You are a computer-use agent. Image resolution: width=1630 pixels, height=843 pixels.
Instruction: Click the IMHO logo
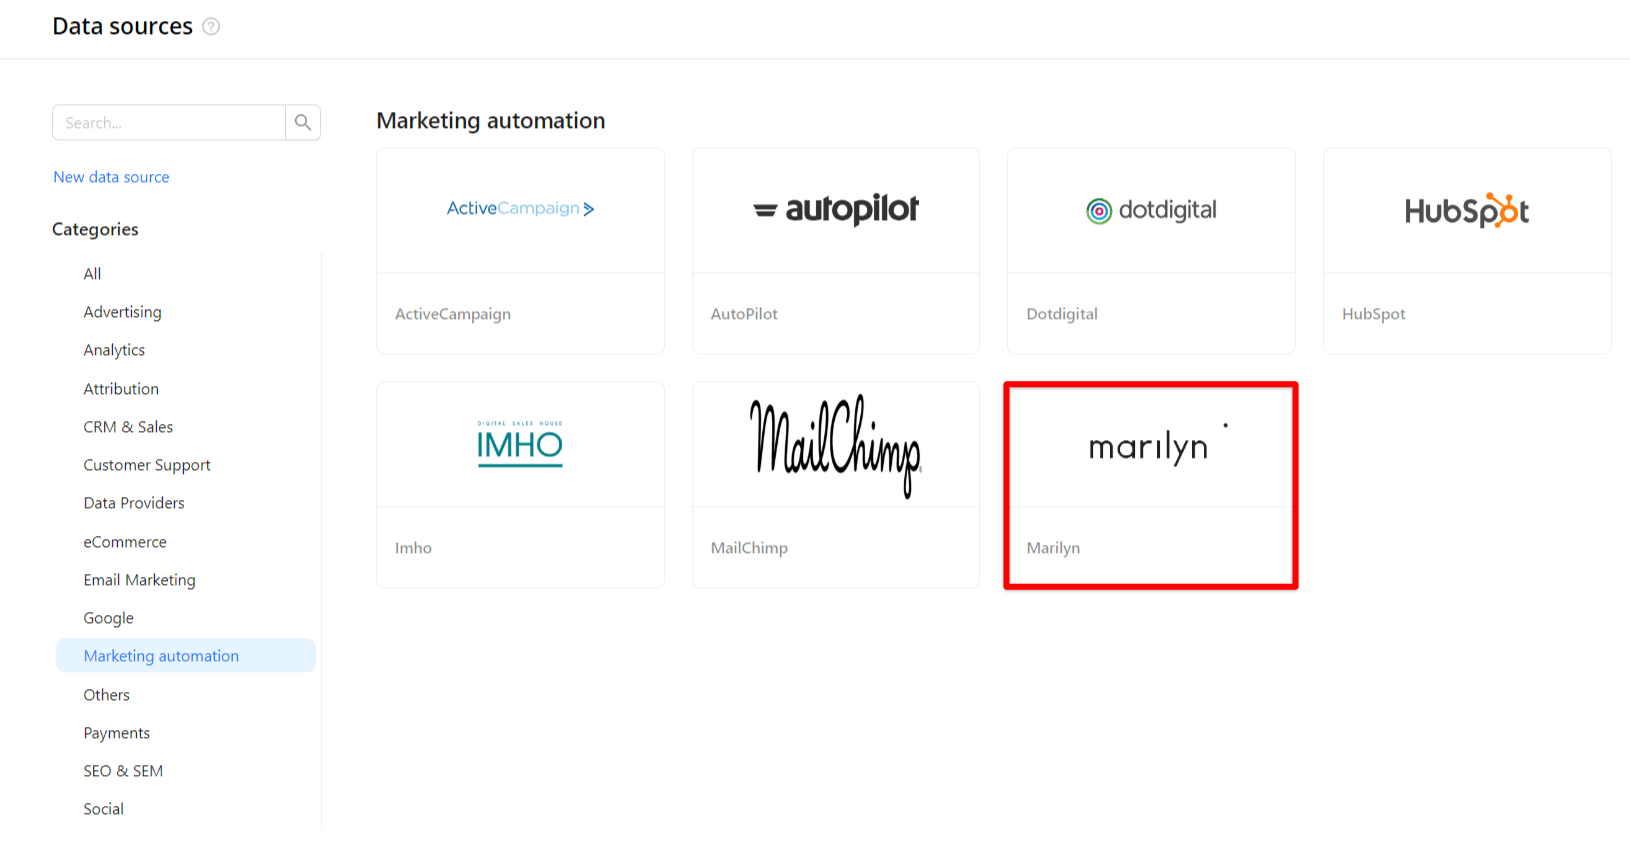point(520,443)
